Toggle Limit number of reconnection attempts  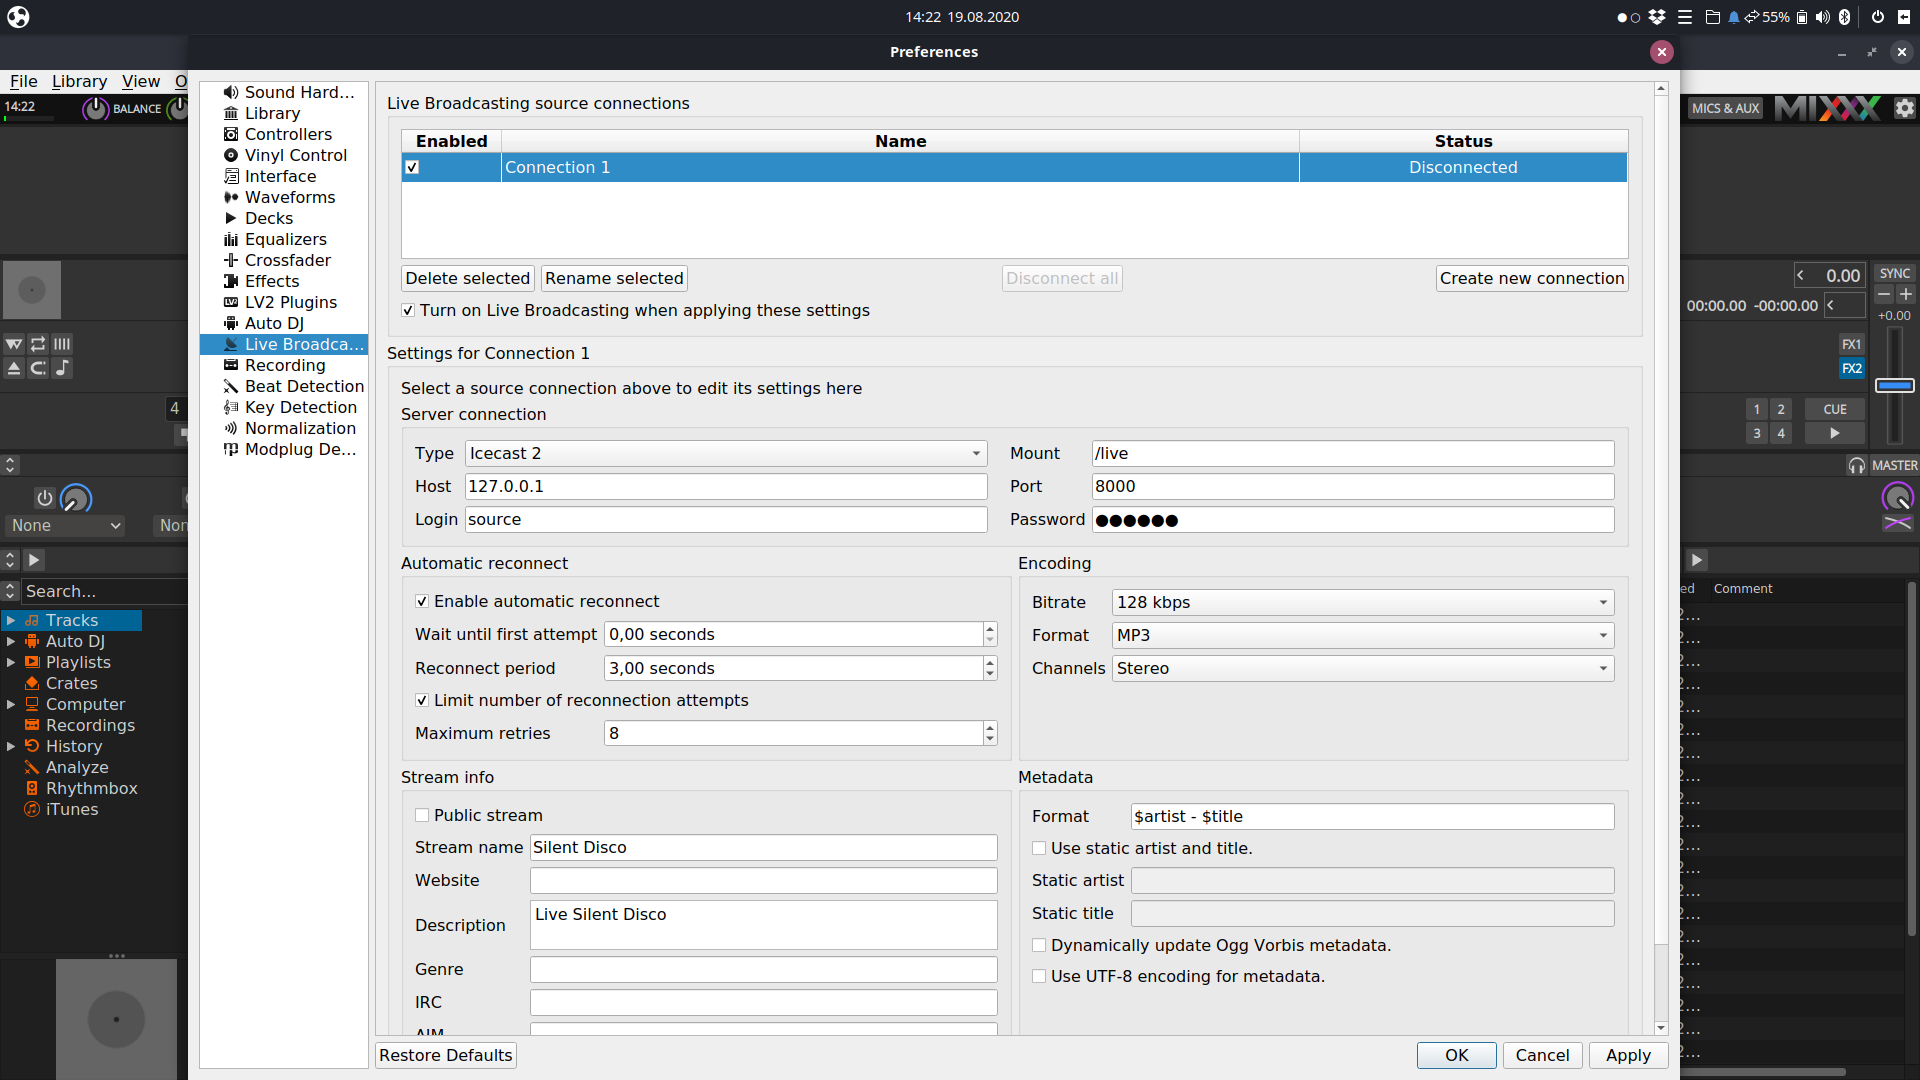pos(422,700)
